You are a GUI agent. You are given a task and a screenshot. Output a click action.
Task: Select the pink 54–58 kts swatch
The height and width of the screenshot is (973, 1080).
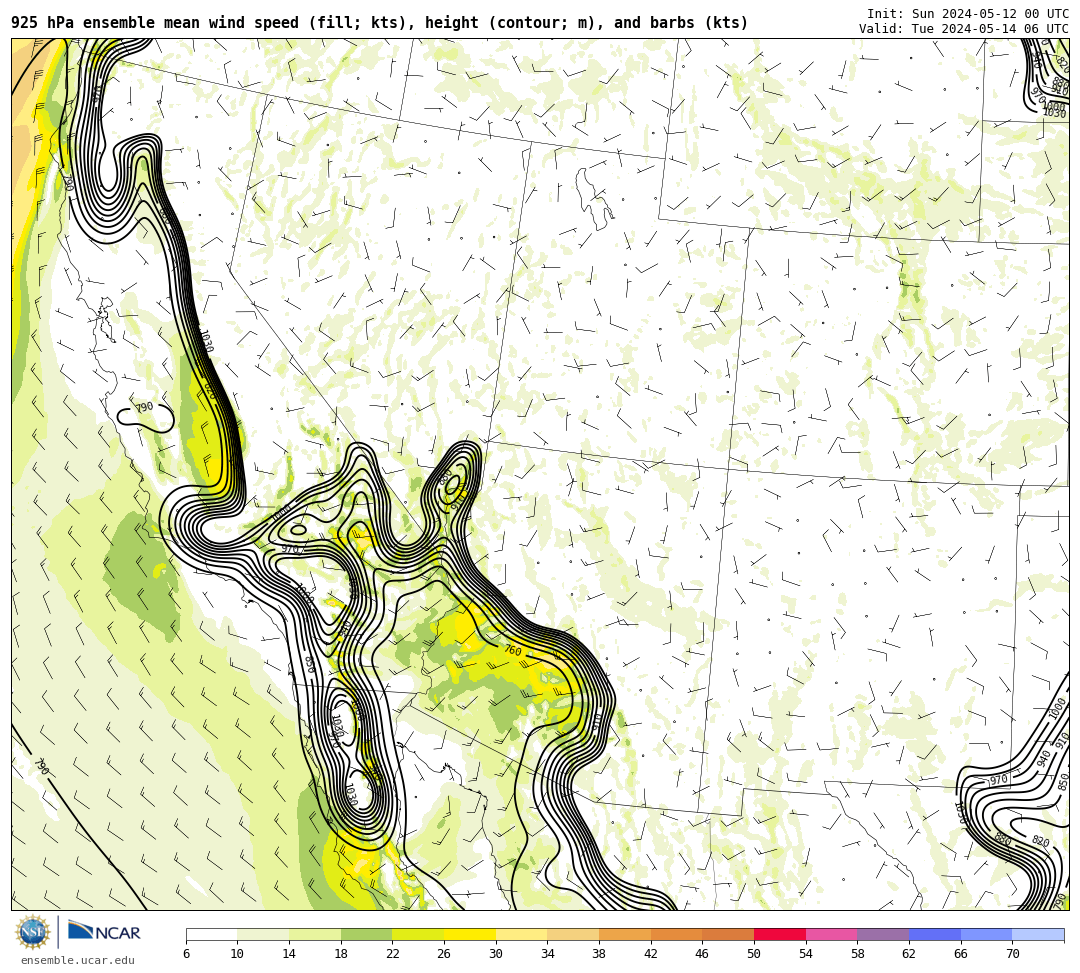point(831,934)
